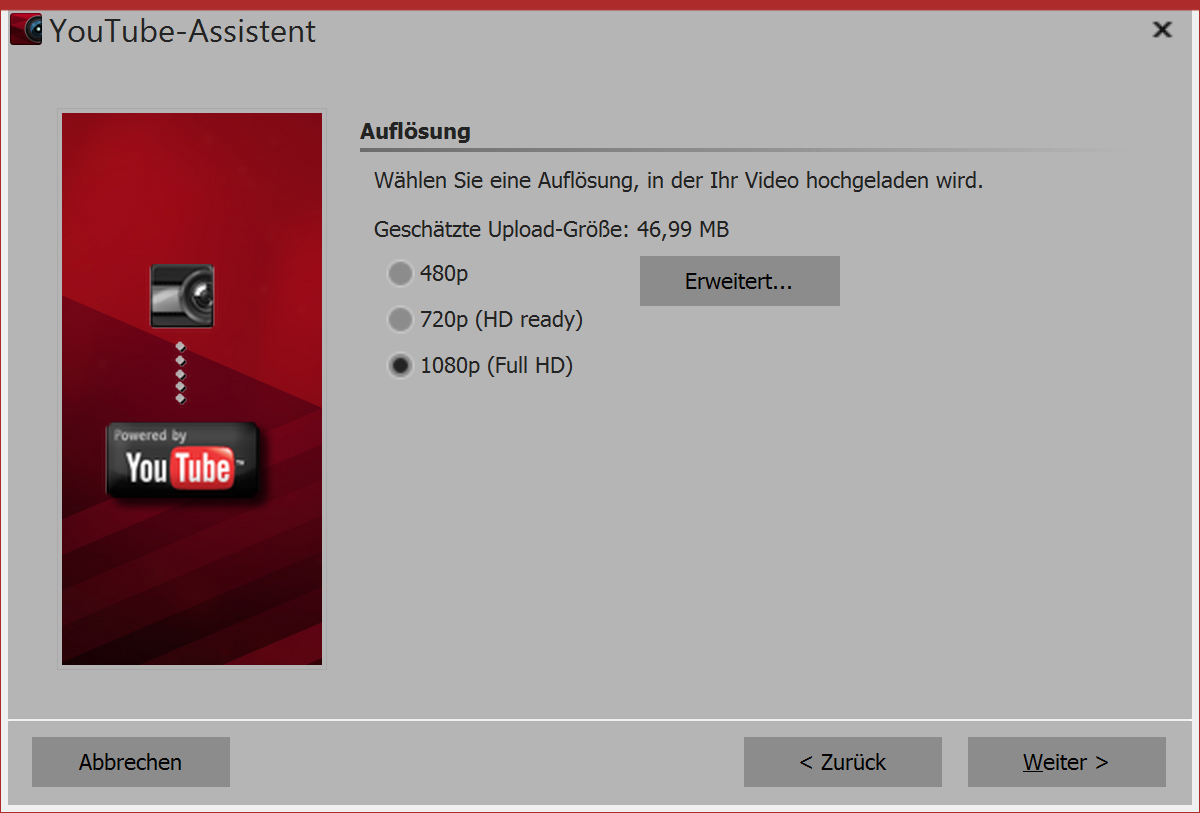Select the 480p radio circle
This screenshot has height=813, width=1200.
tap(400, 273)
